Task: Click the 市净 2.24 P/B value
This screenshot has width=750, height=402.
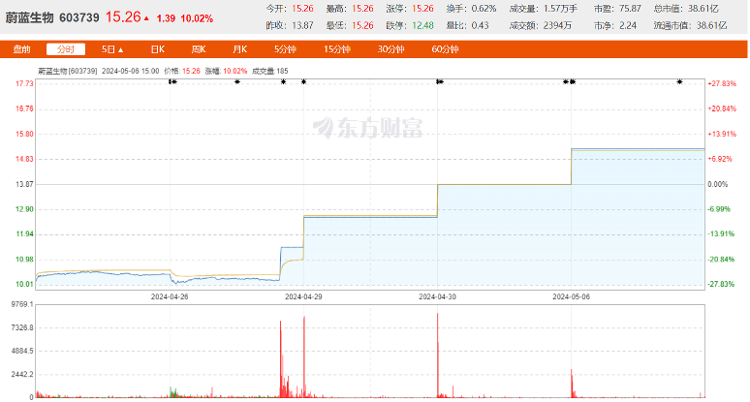Action: point(628,25)
